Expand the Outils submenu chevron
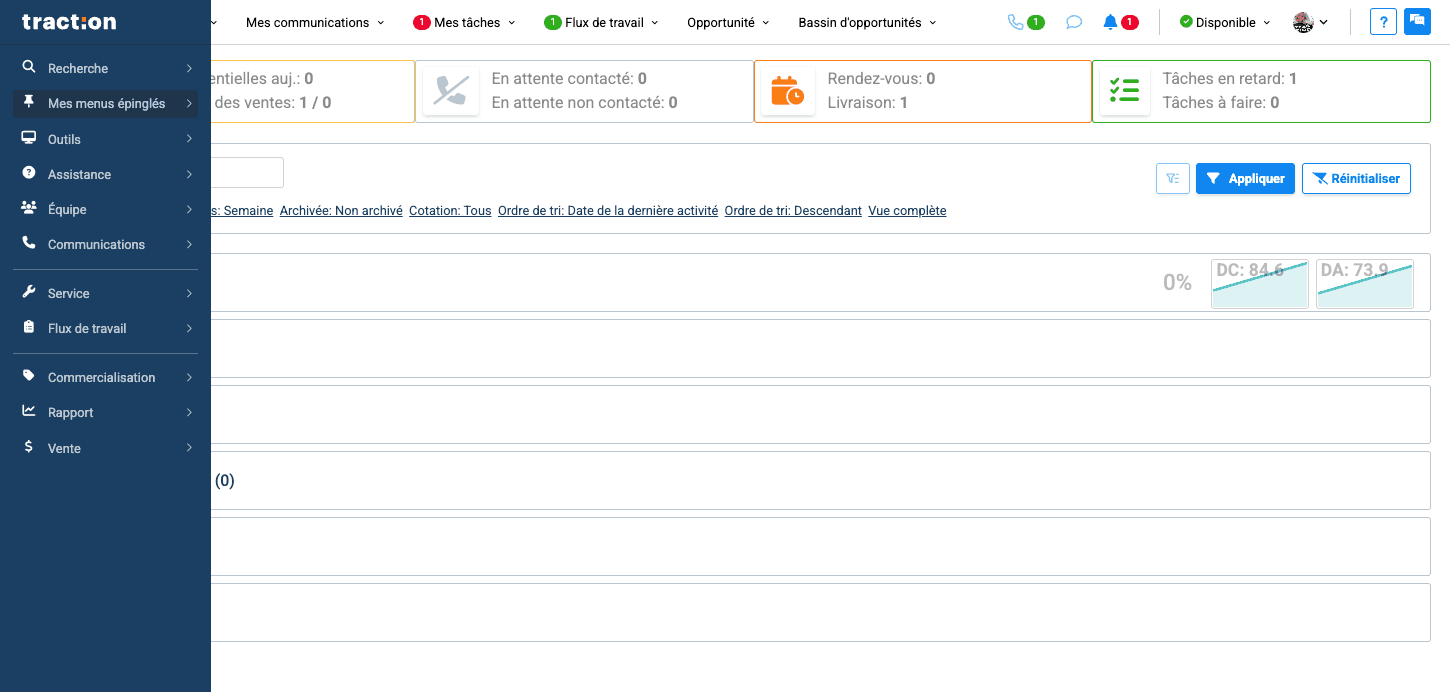Image resolution: width=1450 pixels, height=692 pixels. pyautogui.click(x=189, y=139)
